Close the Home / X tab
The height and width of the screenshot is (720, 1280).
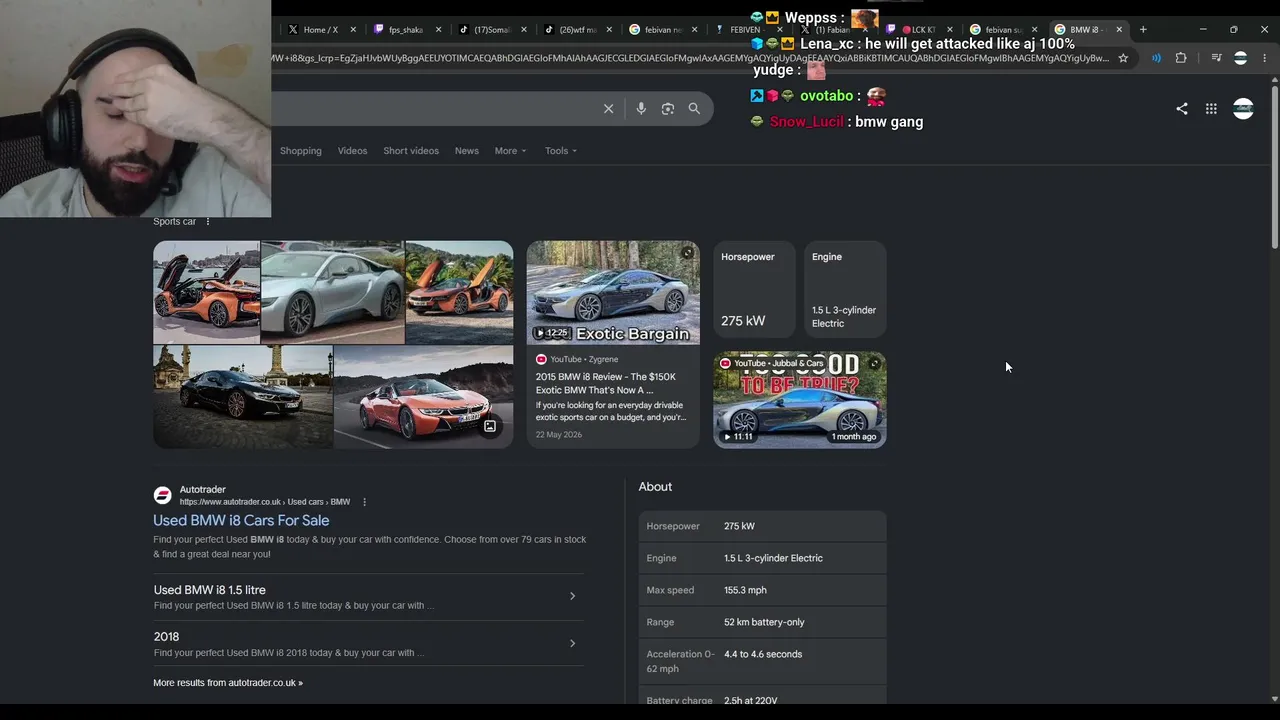click(353, 30)
